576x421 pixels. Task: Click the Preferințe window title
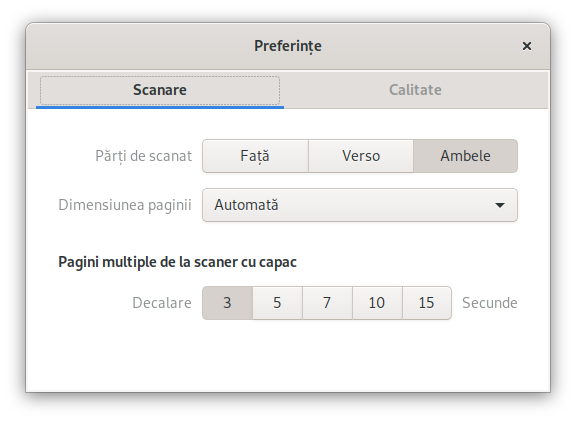point(288,46)
